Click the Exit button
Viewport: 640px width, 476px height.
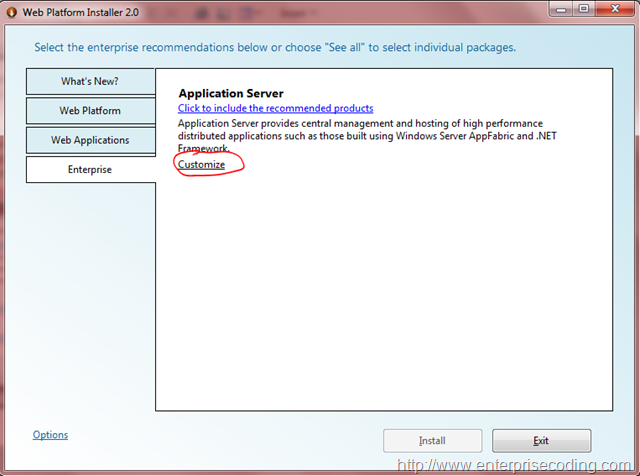pos(542,440)
